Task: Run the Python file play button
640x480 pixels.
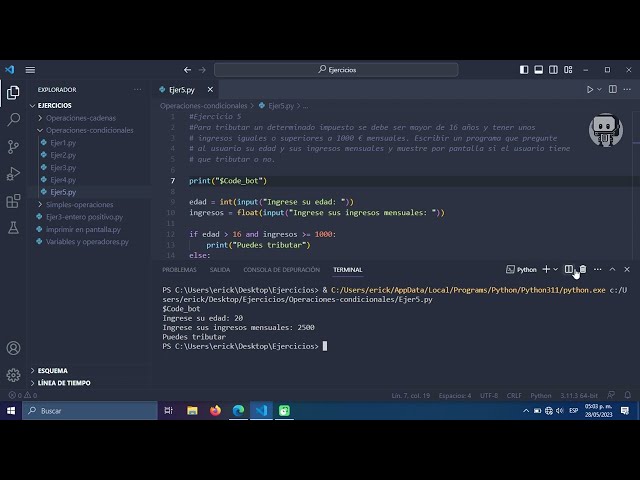Action: [589, 89]
